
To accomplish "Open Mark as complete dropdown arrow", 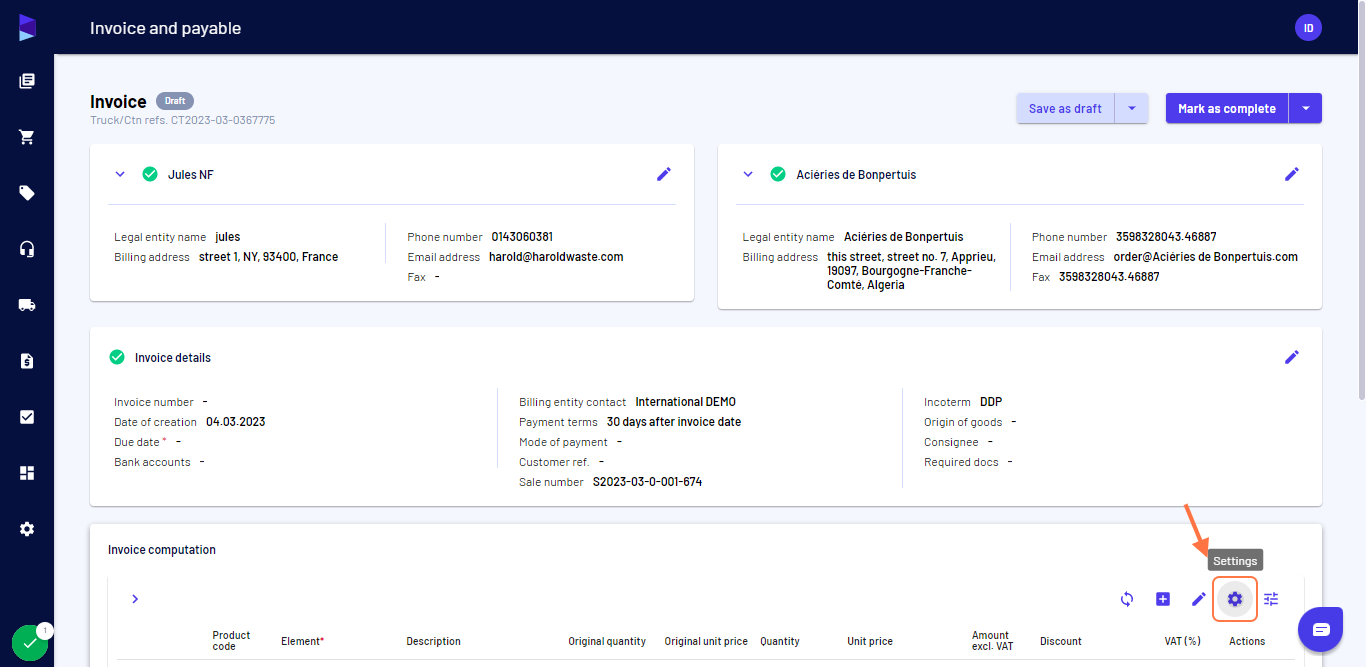I will (1305, 108).
